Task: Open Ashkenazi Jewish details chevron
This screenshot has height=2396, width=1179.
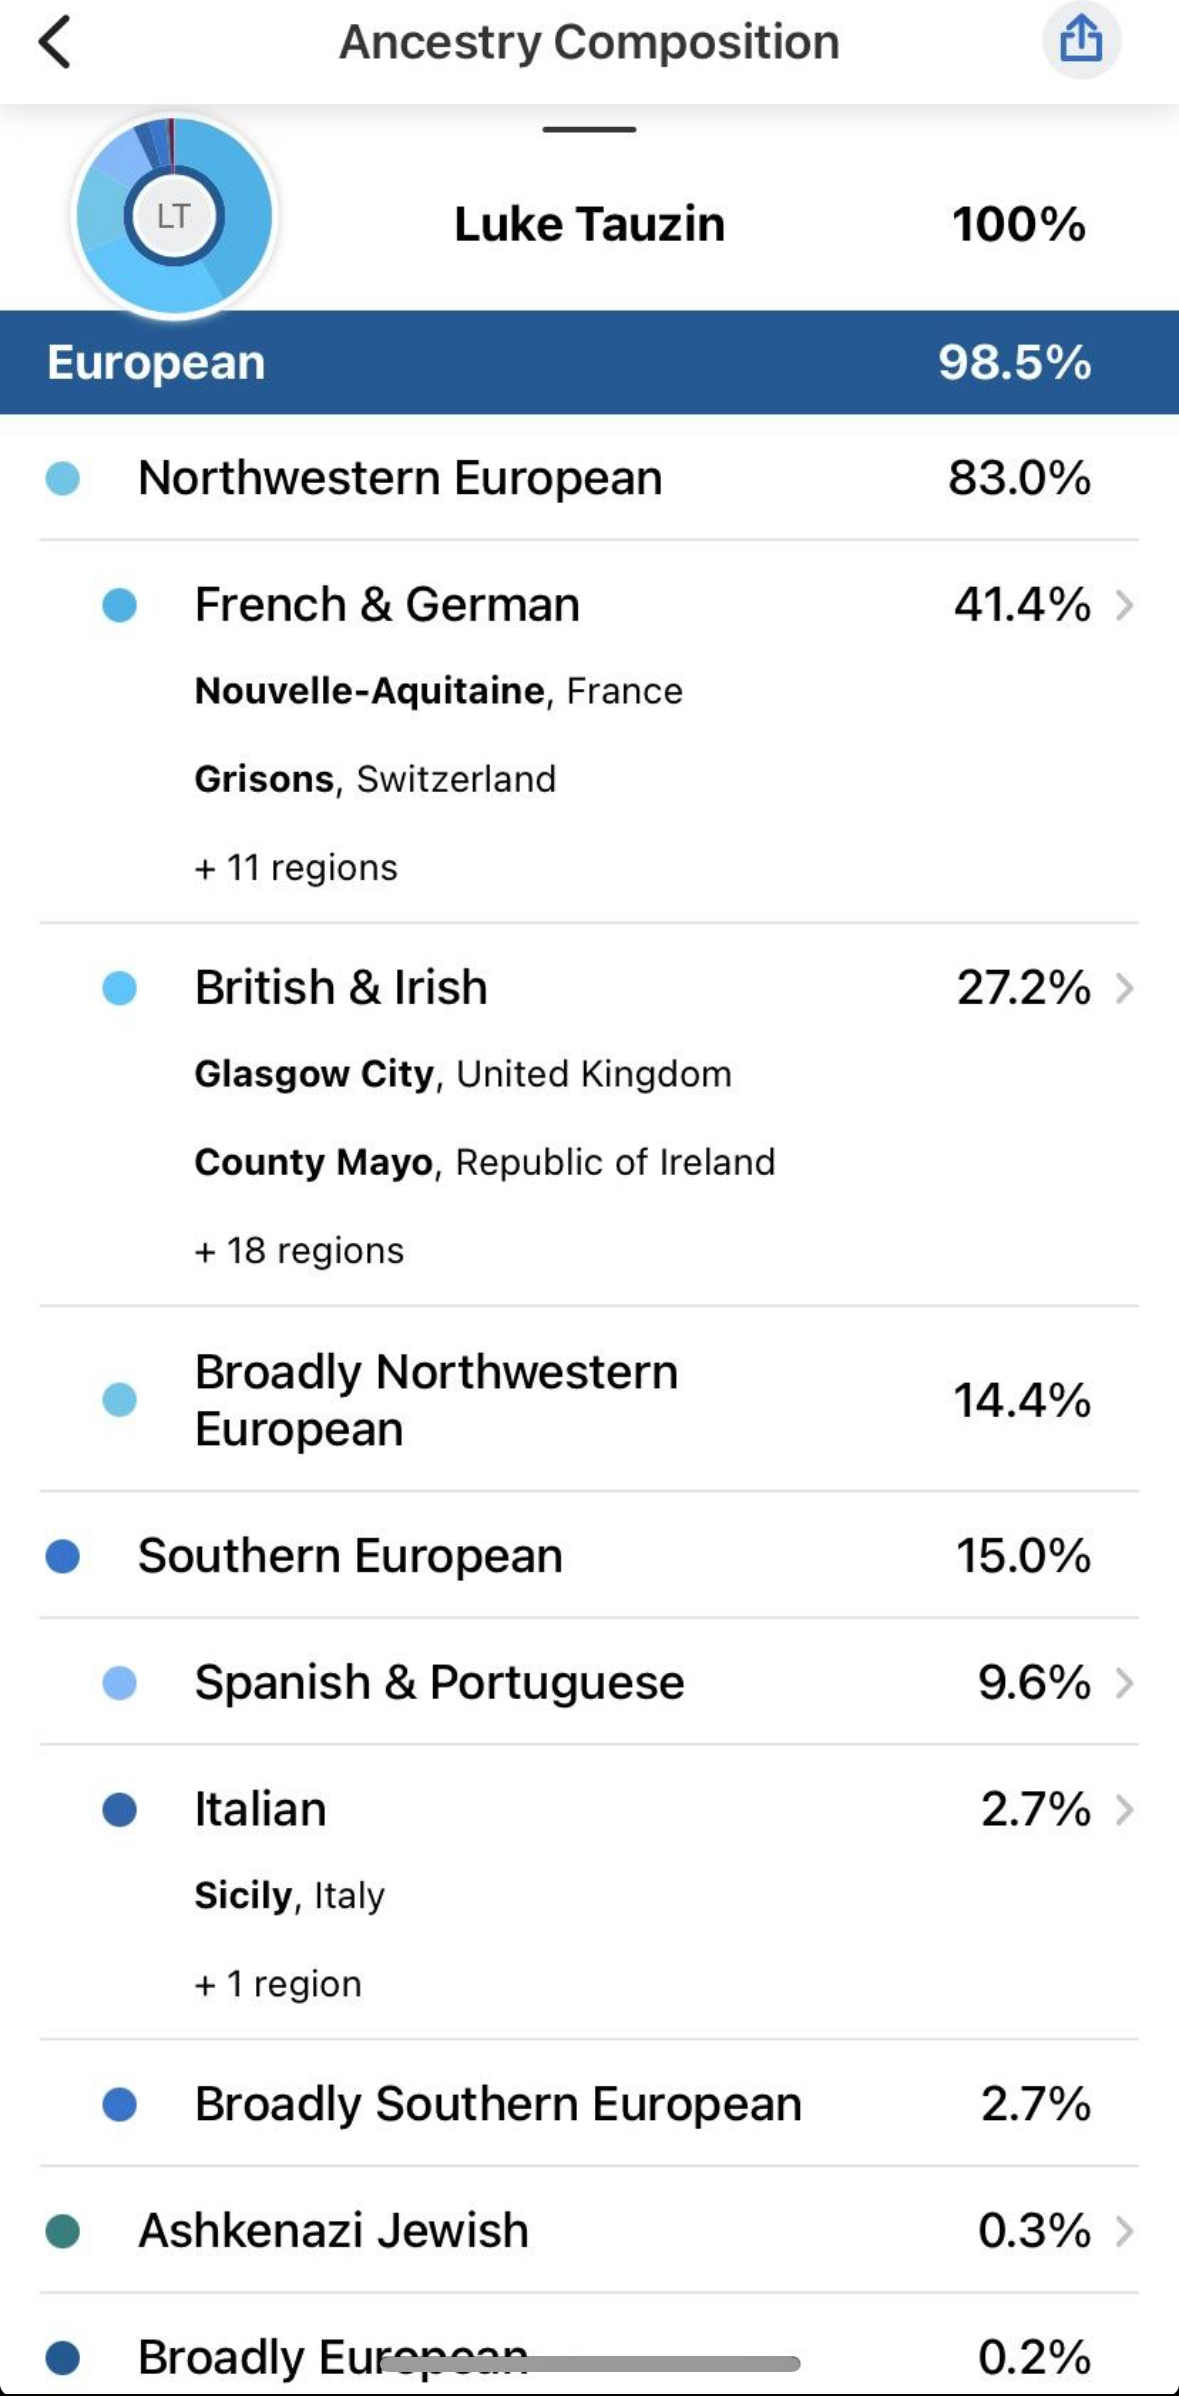Action: (1125, 2231)
